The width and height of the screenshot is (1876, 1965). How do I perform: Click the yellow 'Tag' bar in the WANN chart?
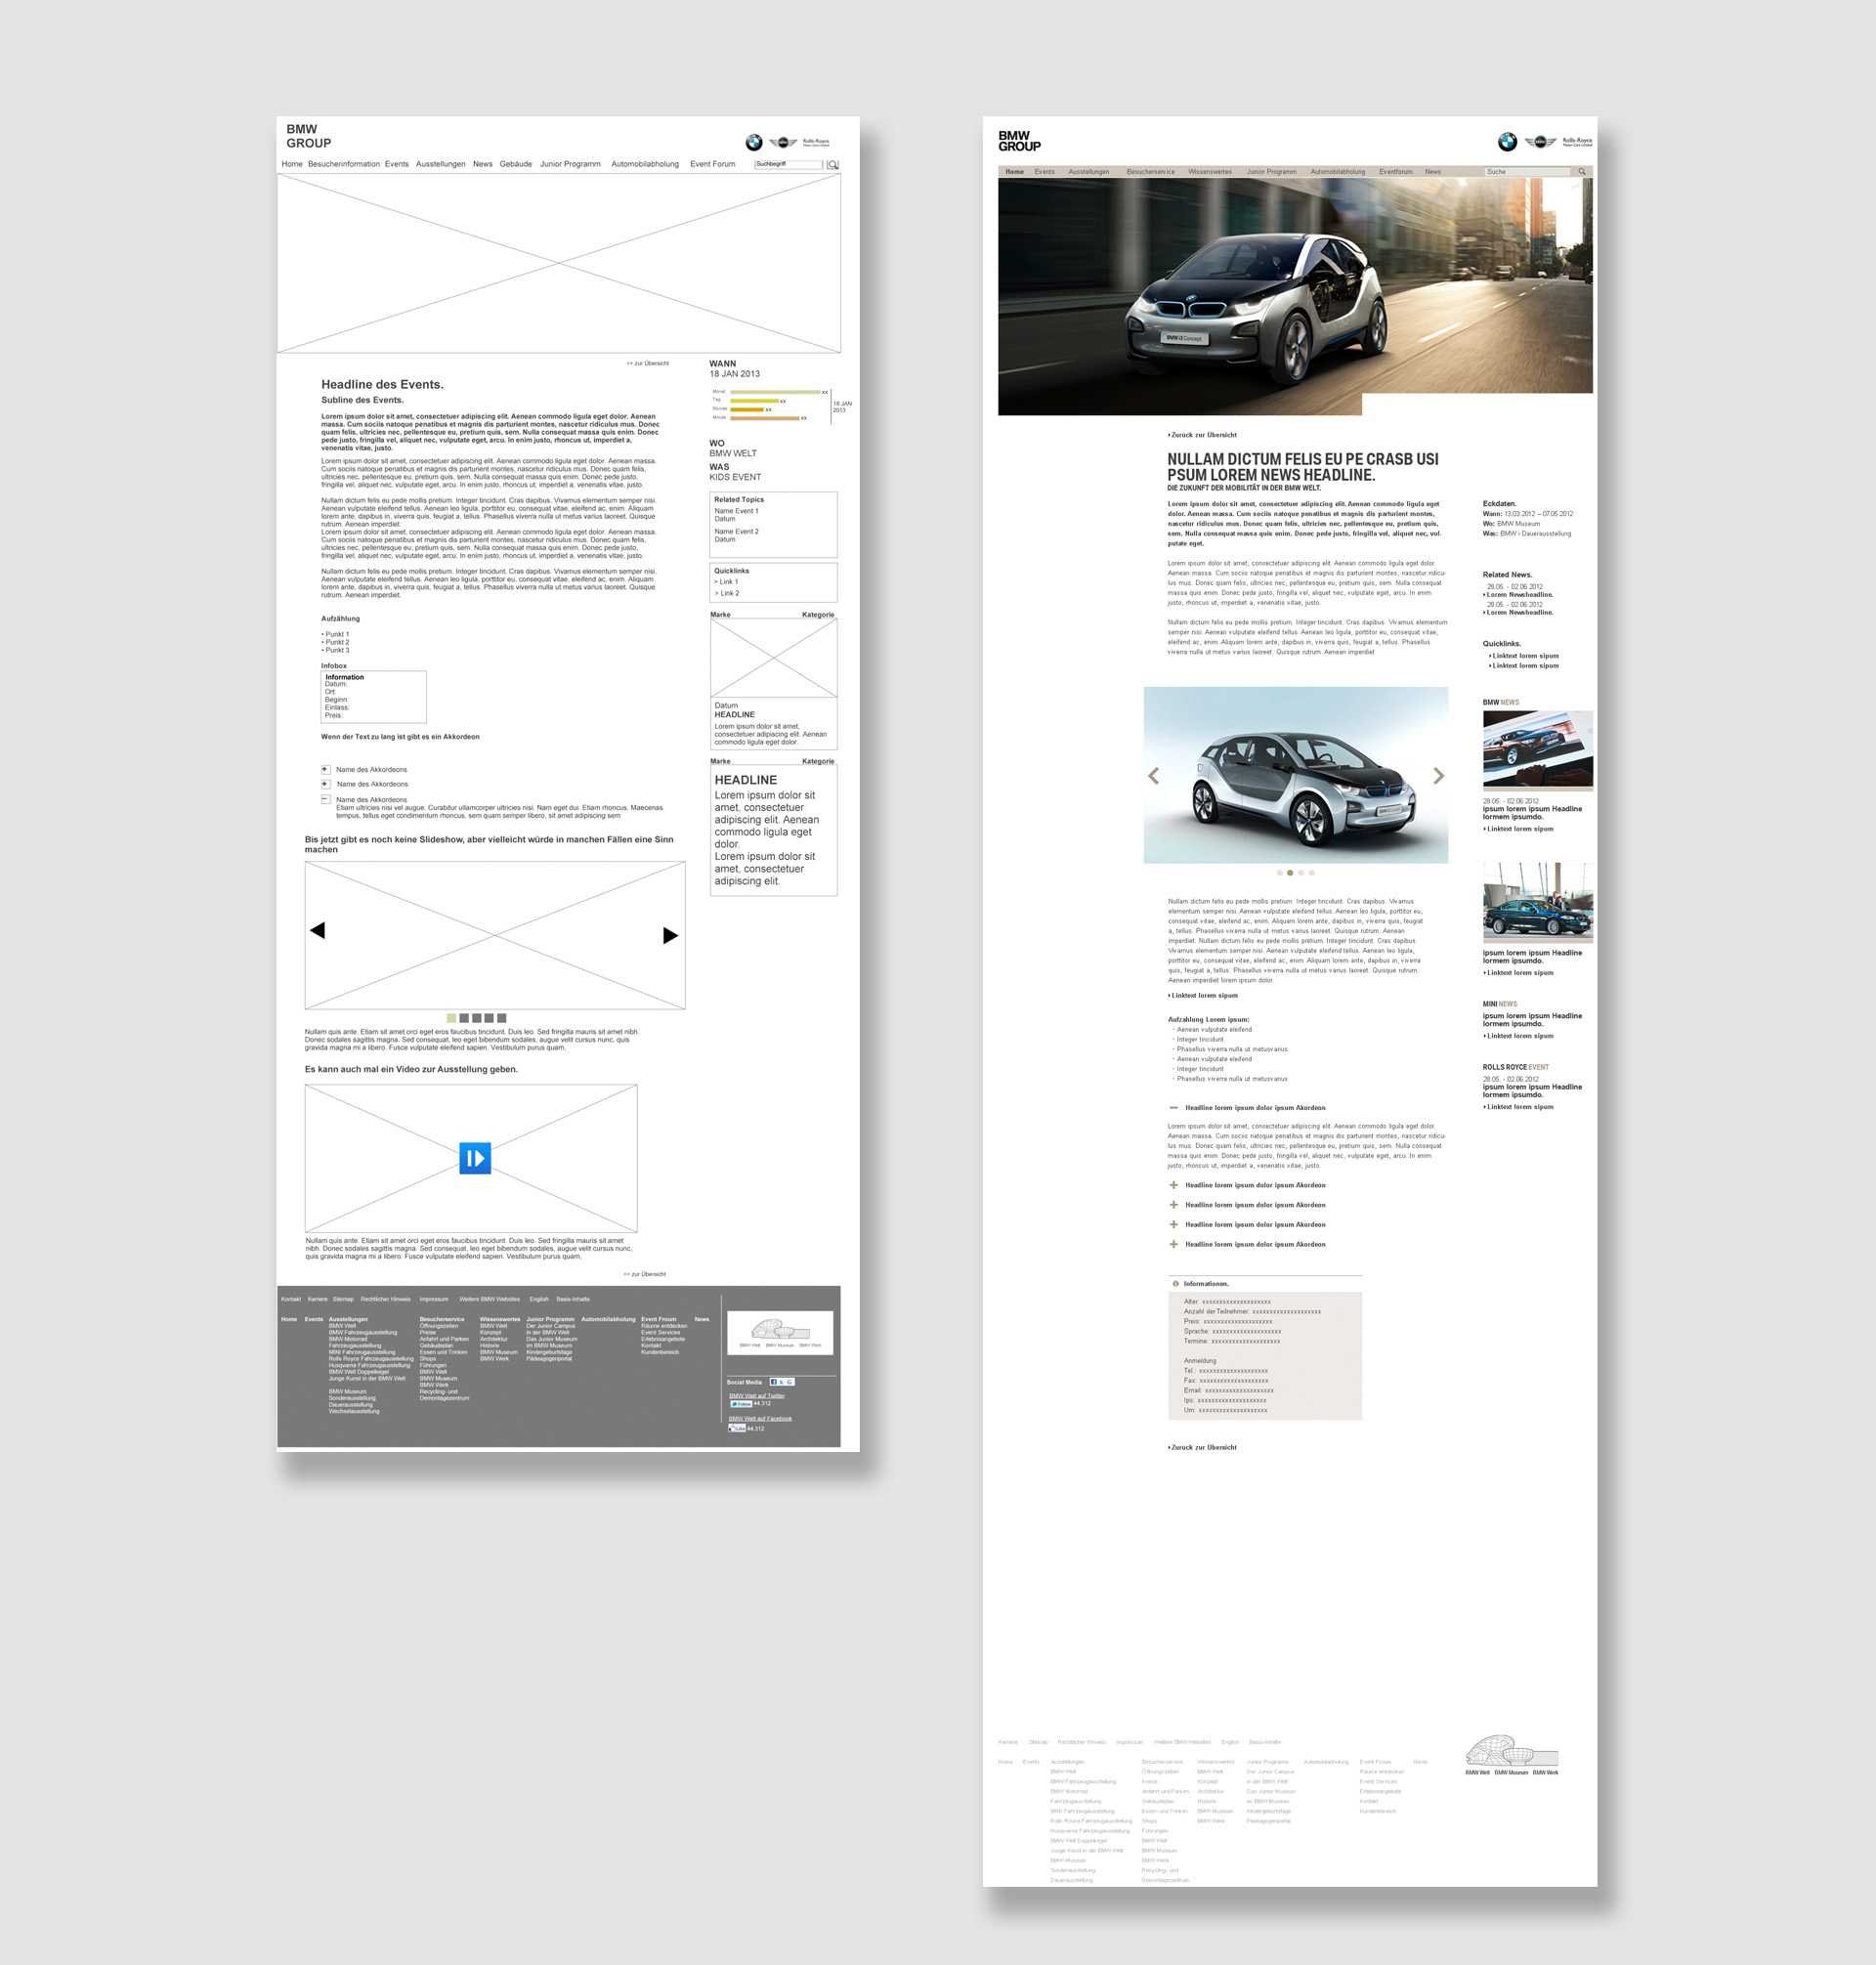(754, 401)
